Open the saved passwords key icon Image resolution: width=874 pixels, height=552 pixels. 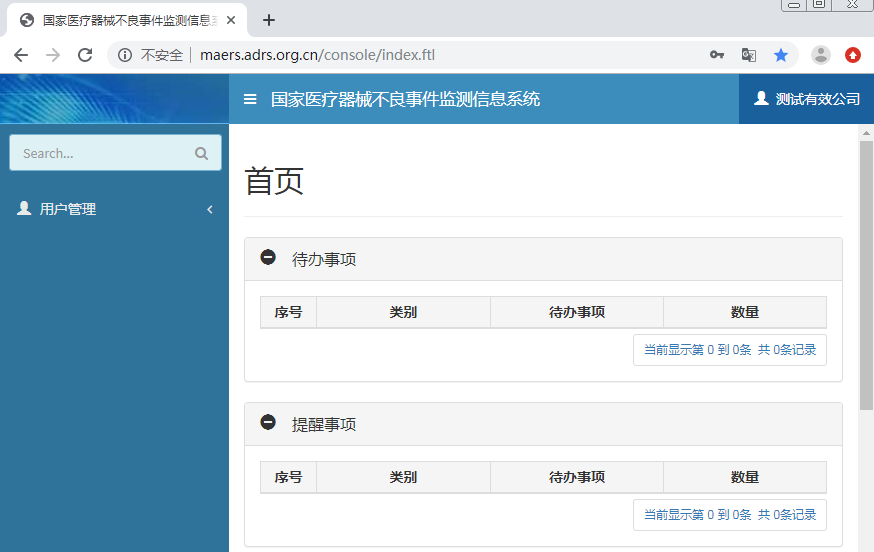717,55
